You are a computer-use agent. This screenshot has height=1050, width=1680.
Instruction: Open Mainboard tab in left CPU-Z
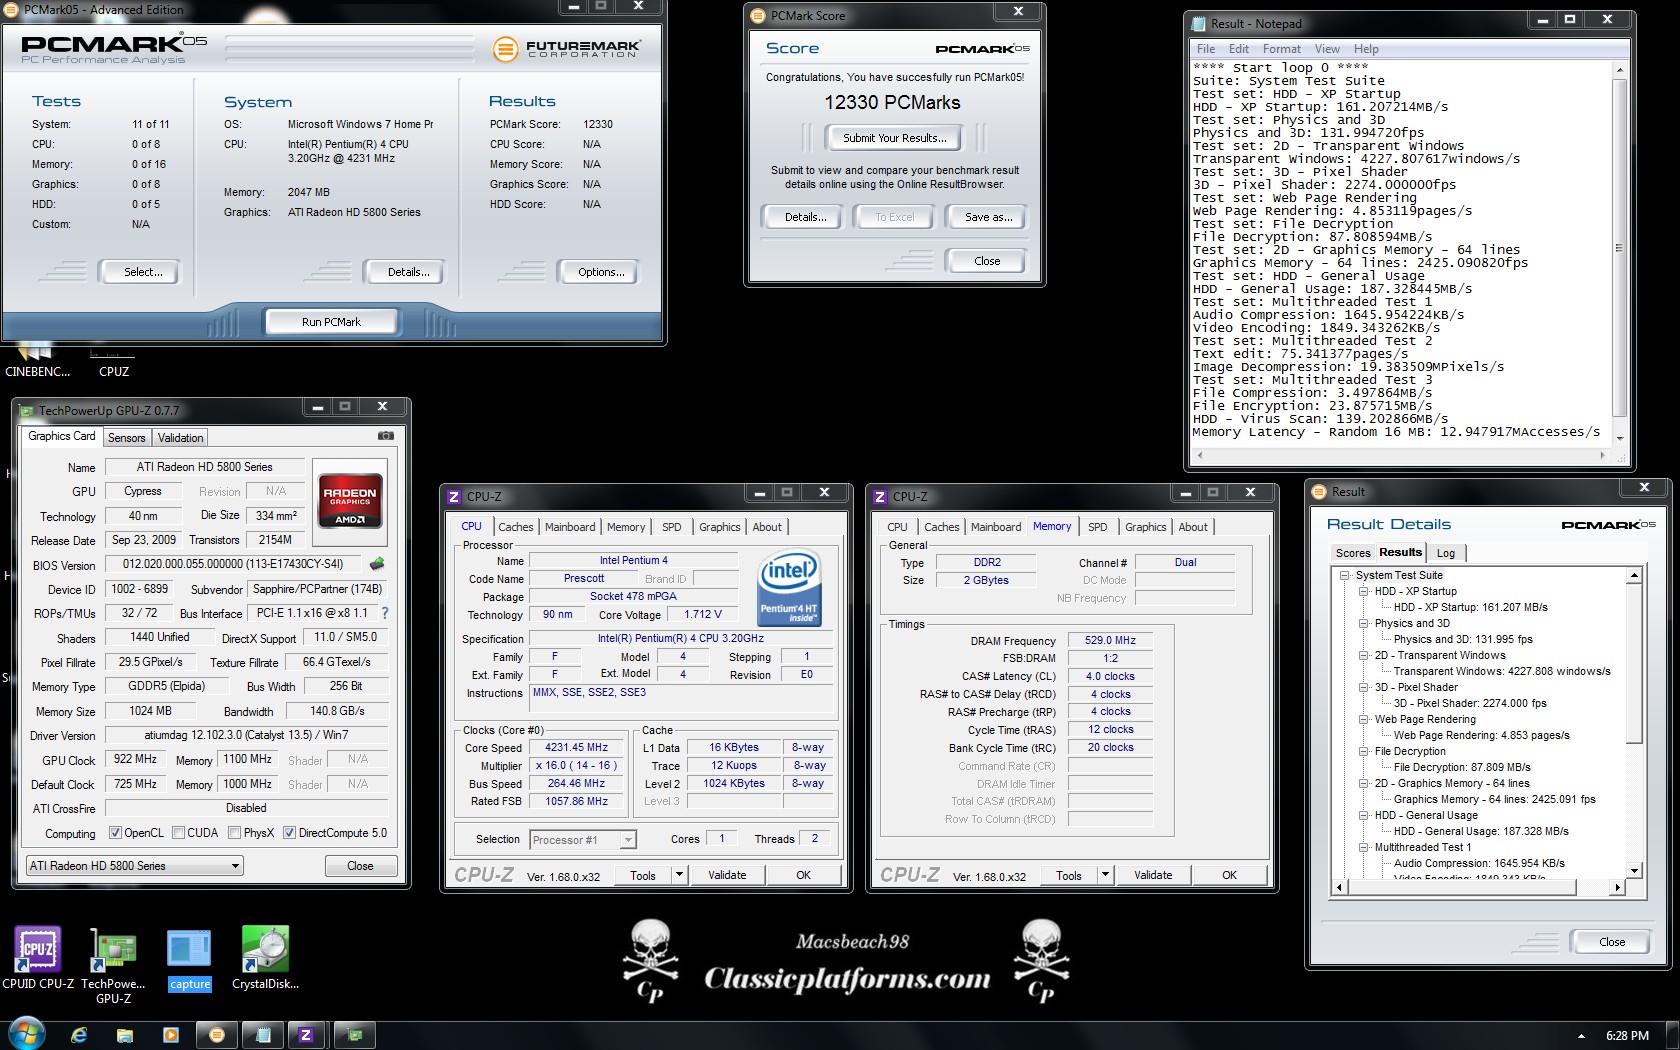[x=570, y=527]
